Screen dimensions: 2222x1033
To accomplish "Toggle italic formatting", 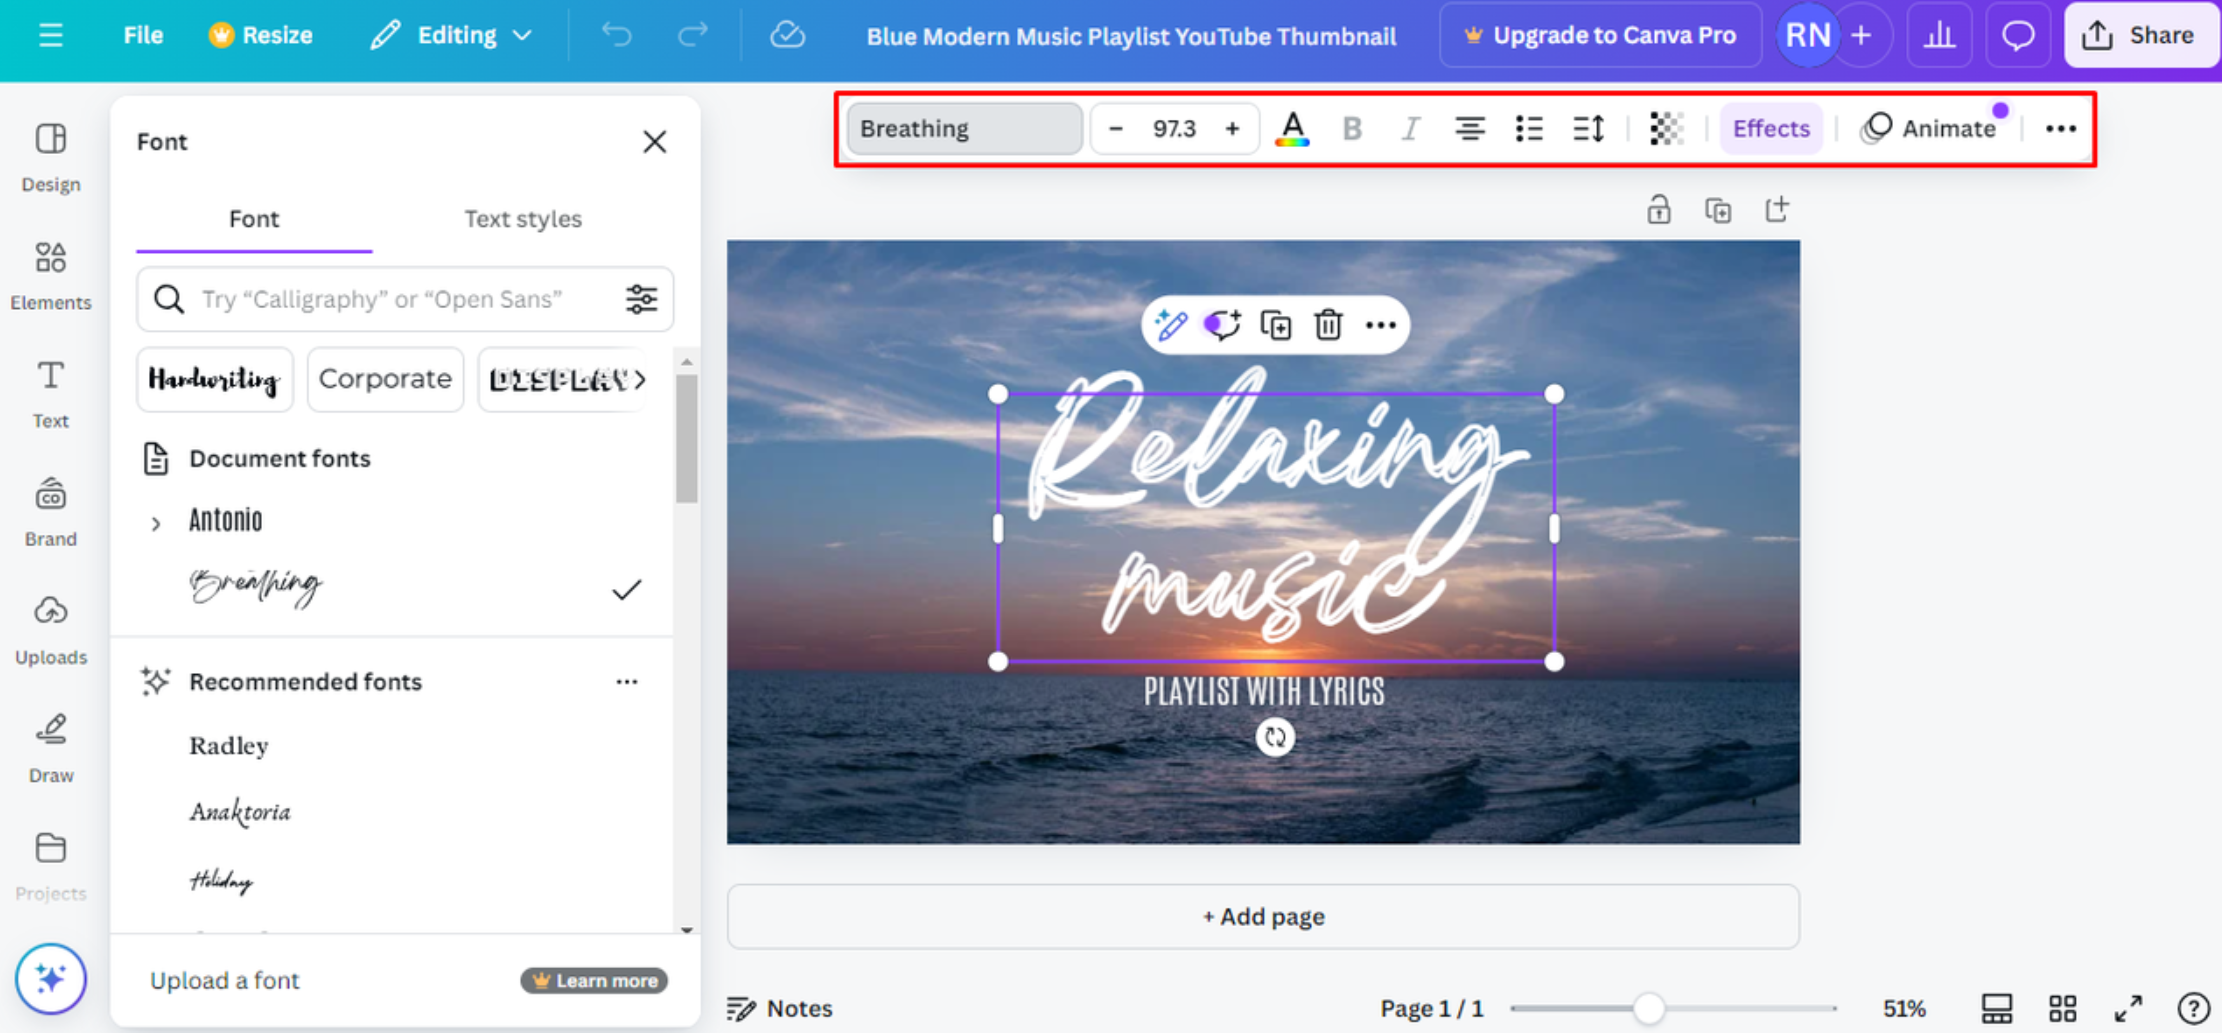I will [1410, 128].
